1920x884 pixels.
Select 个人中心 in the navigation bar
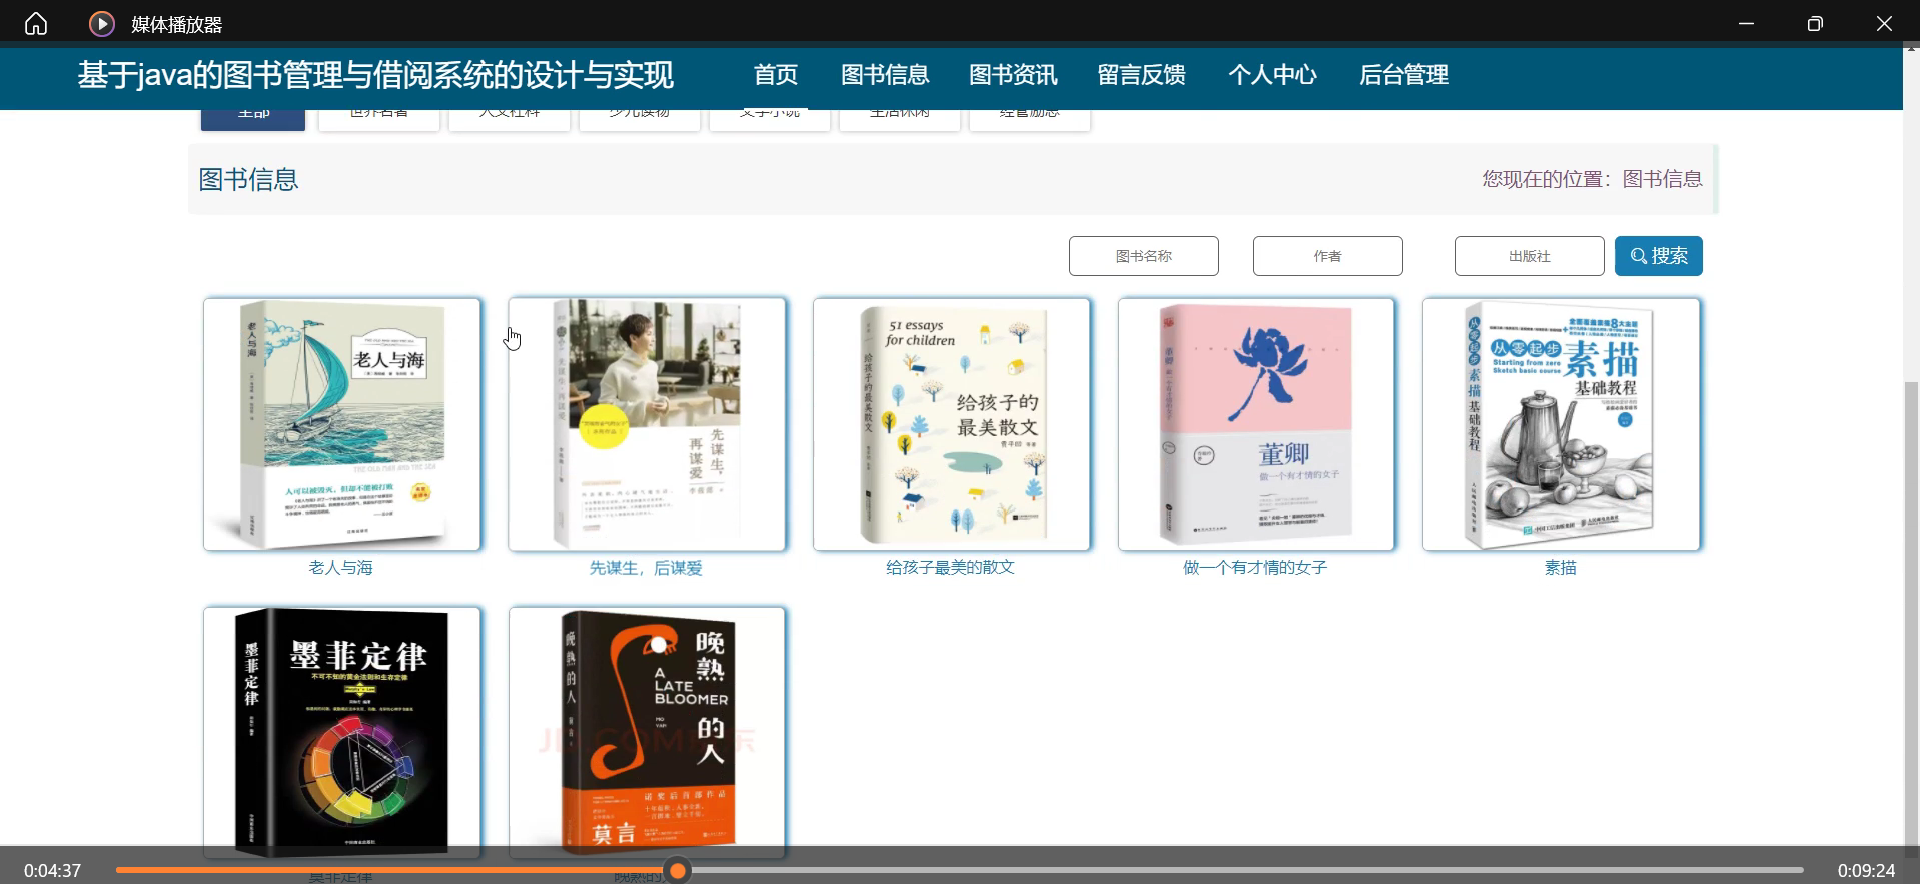[x=1272, y=75]
